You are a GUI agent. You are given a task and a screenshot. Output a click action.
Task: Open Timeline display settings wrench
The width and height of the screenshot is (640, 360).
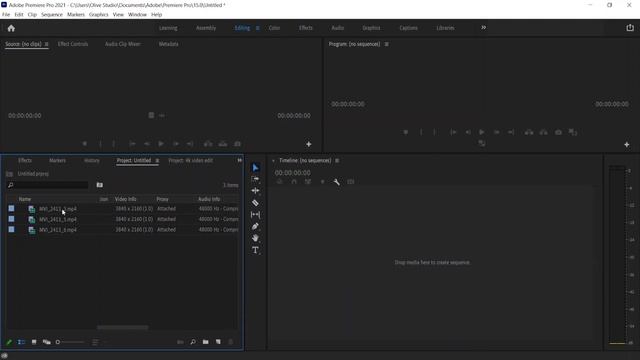(336, 182)
